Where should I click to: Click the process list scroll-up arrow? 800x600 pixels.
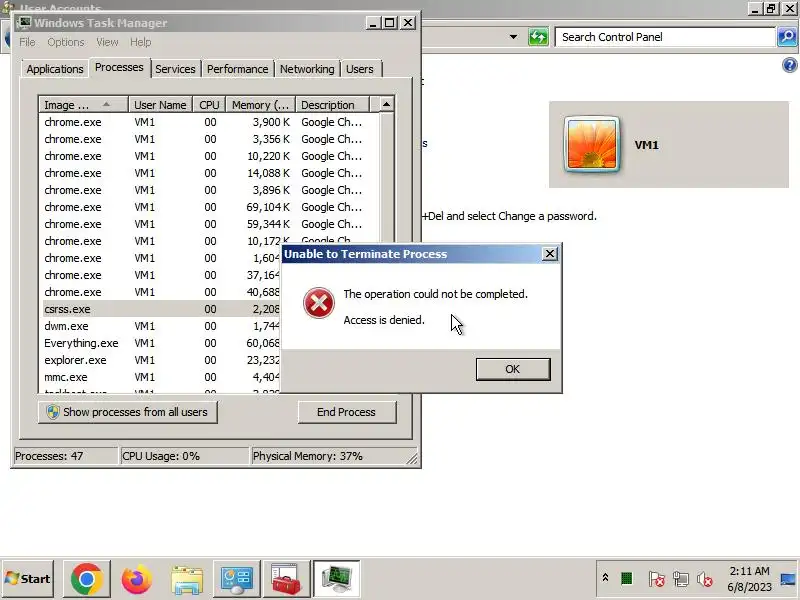pyautogui.click(x=386, y=105)
